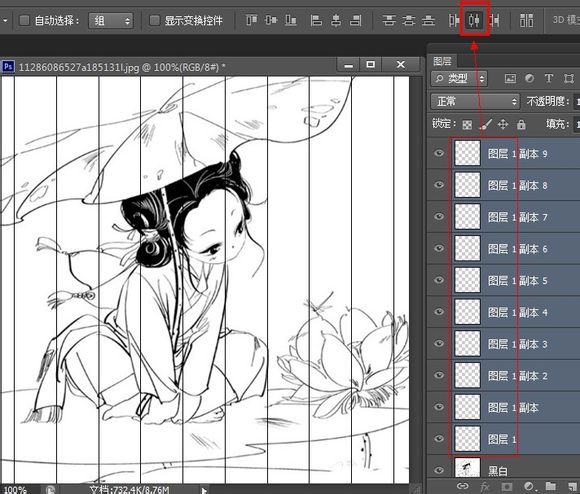Open tool preset picker arrow at far left
The image size is (580, 494).
pos(5,20)
